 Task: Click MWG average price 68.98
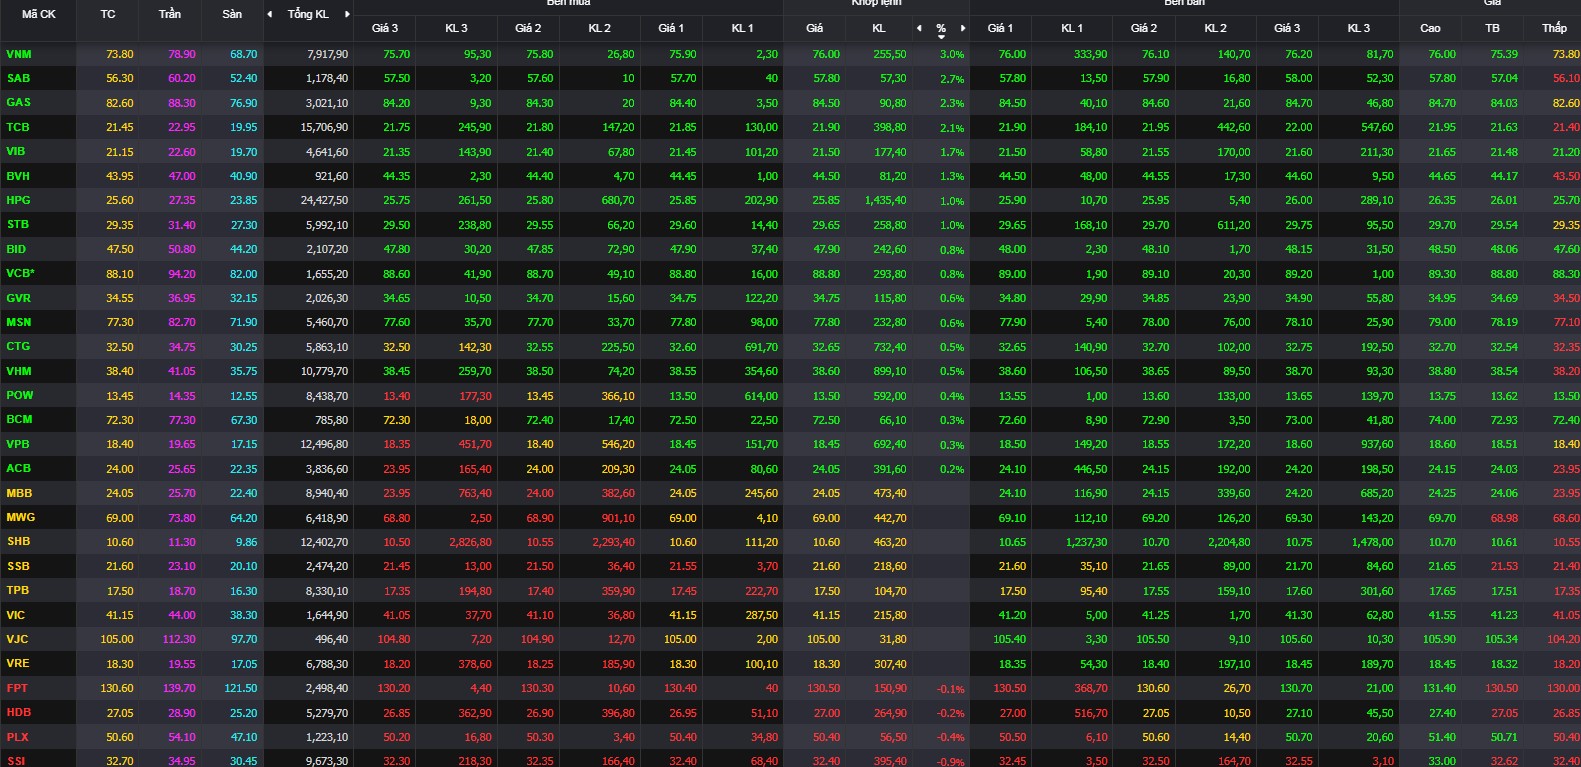[1504, 518]
